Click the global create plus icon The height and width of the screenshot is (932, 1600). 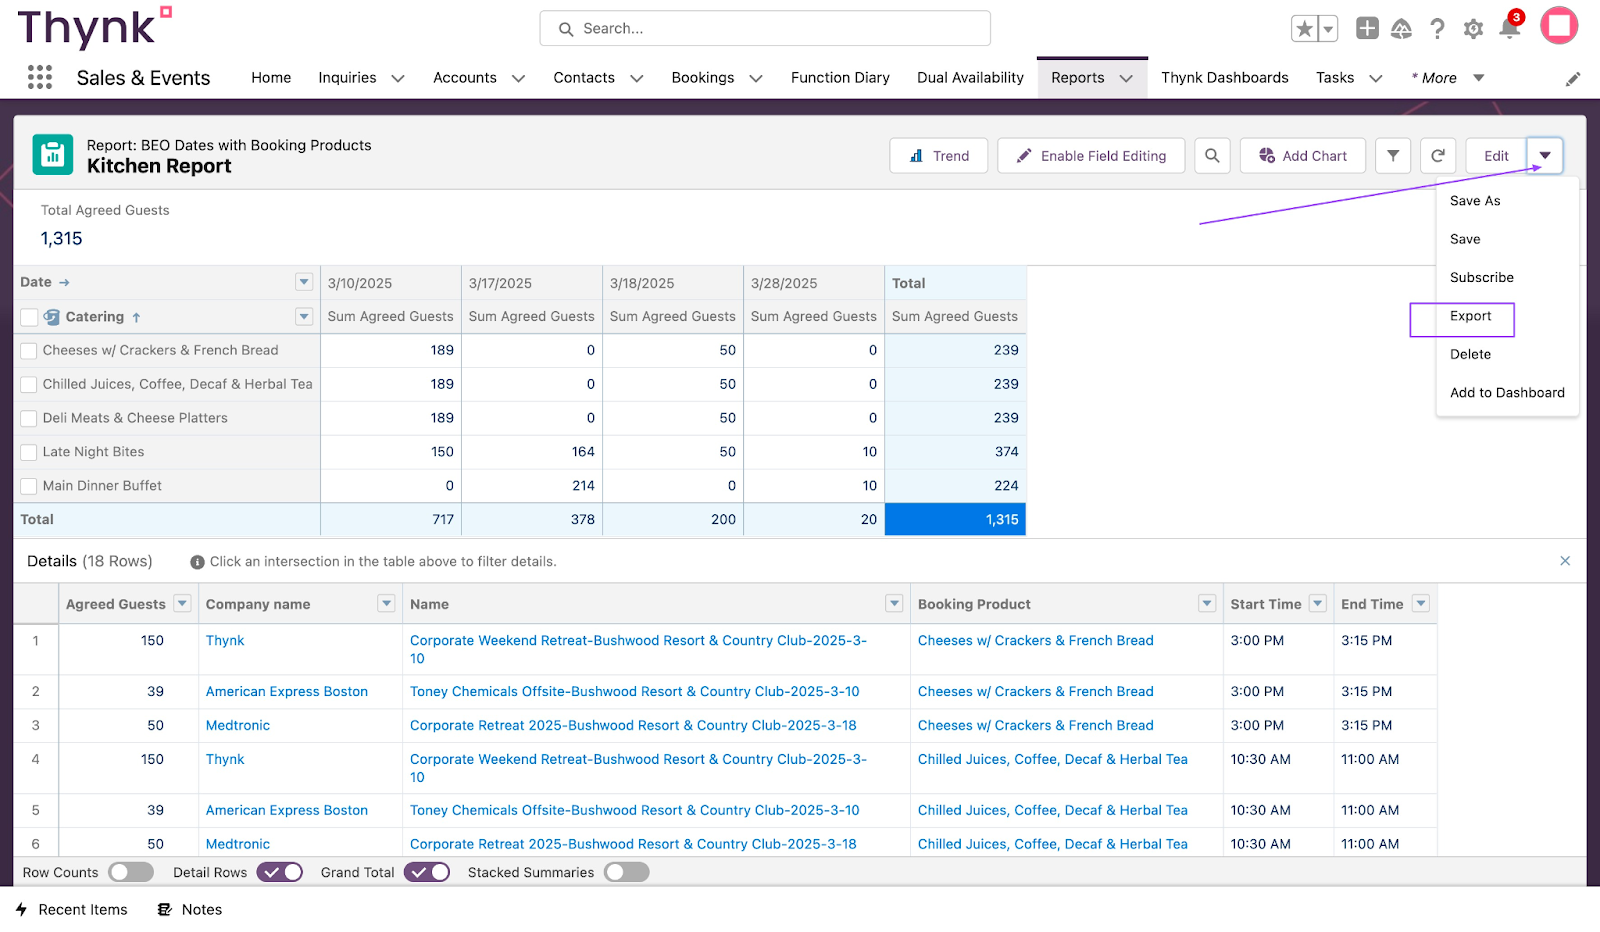point(1367,29)
